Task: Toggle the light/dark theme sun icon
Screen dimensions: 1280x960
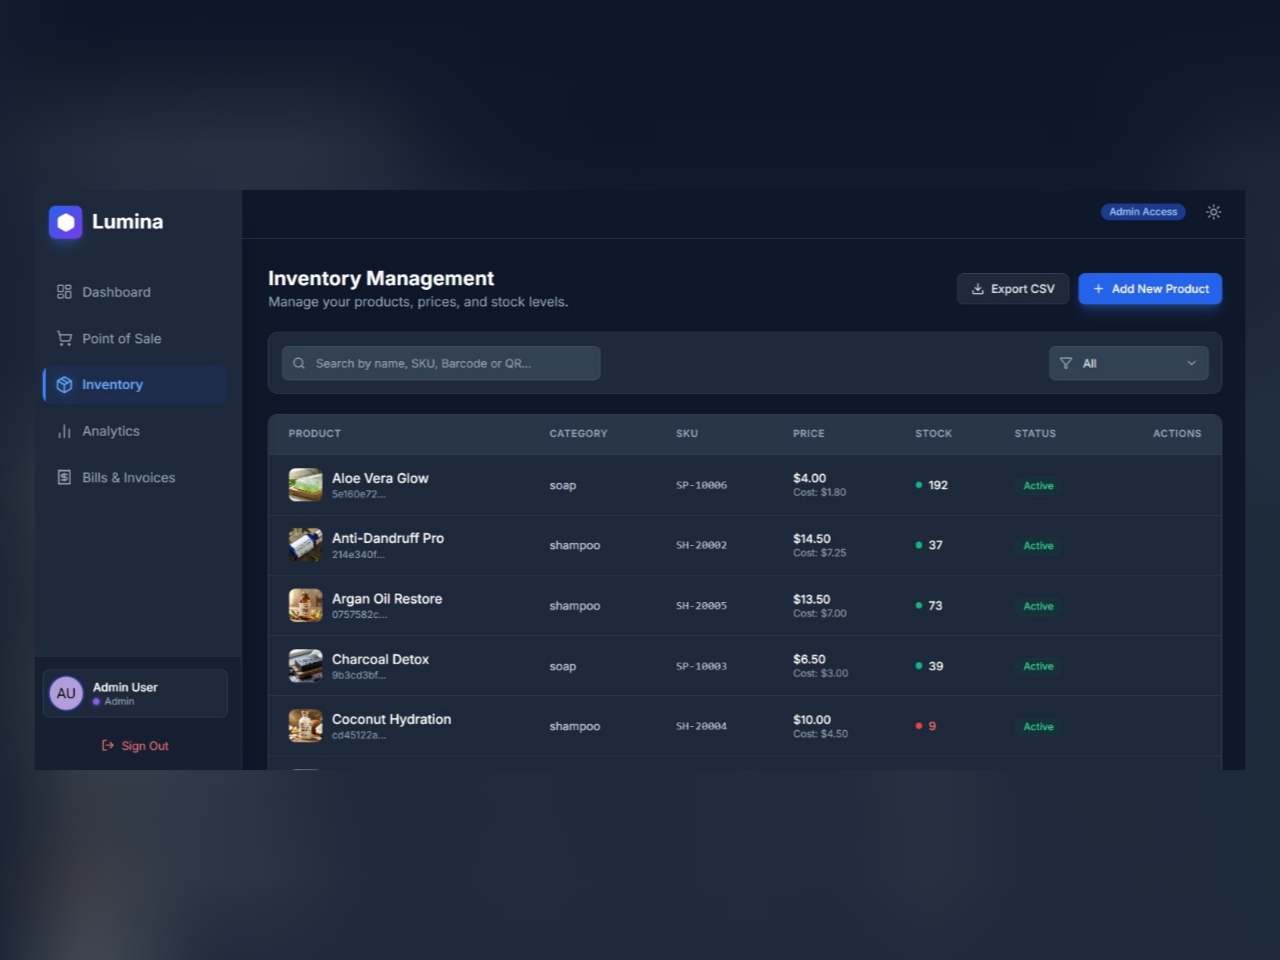Action: [1213, 212]
